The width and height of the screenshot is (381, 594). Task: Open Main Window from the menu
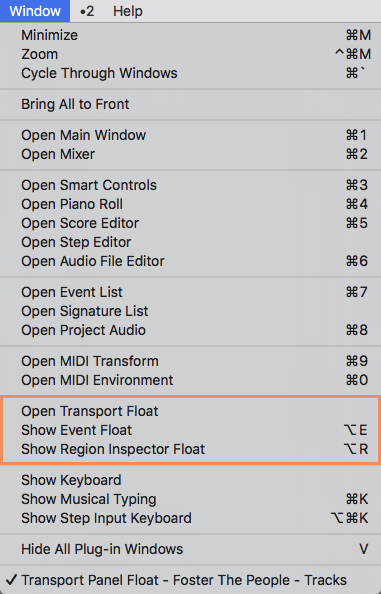(190, 135)
